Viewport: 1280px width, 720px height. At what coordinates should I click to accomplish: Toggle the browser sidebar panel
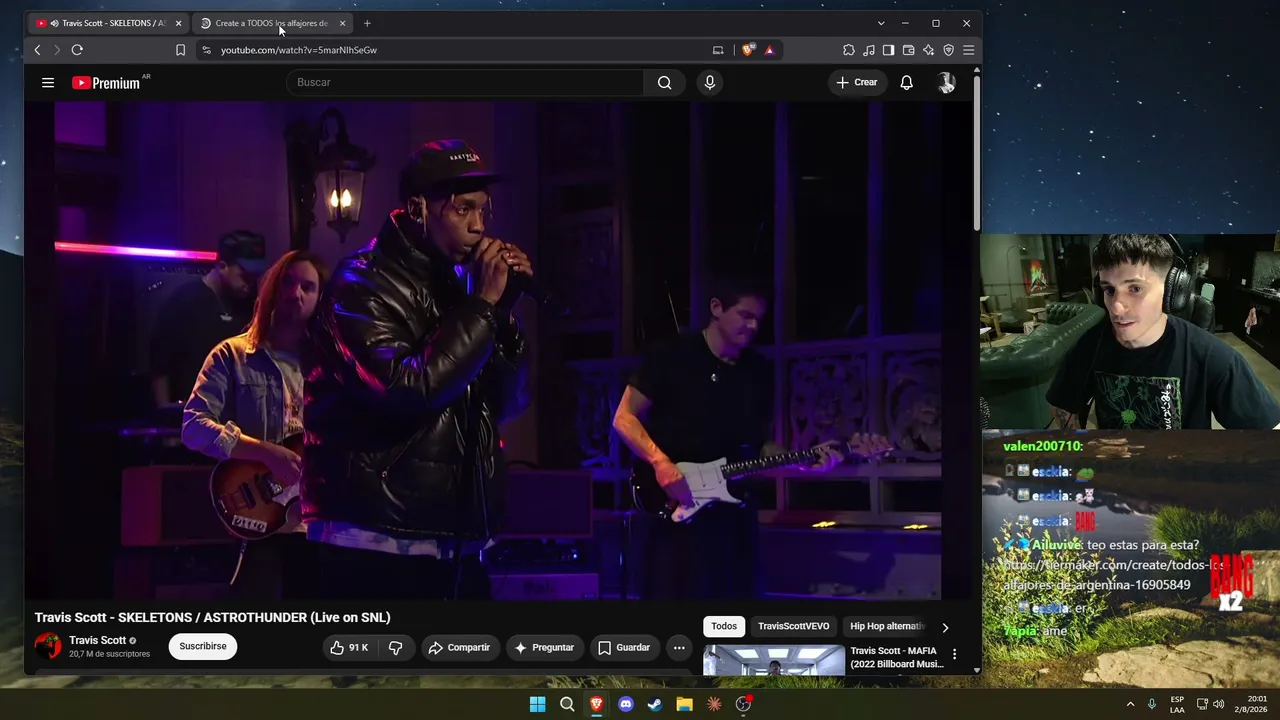point(888,50)
